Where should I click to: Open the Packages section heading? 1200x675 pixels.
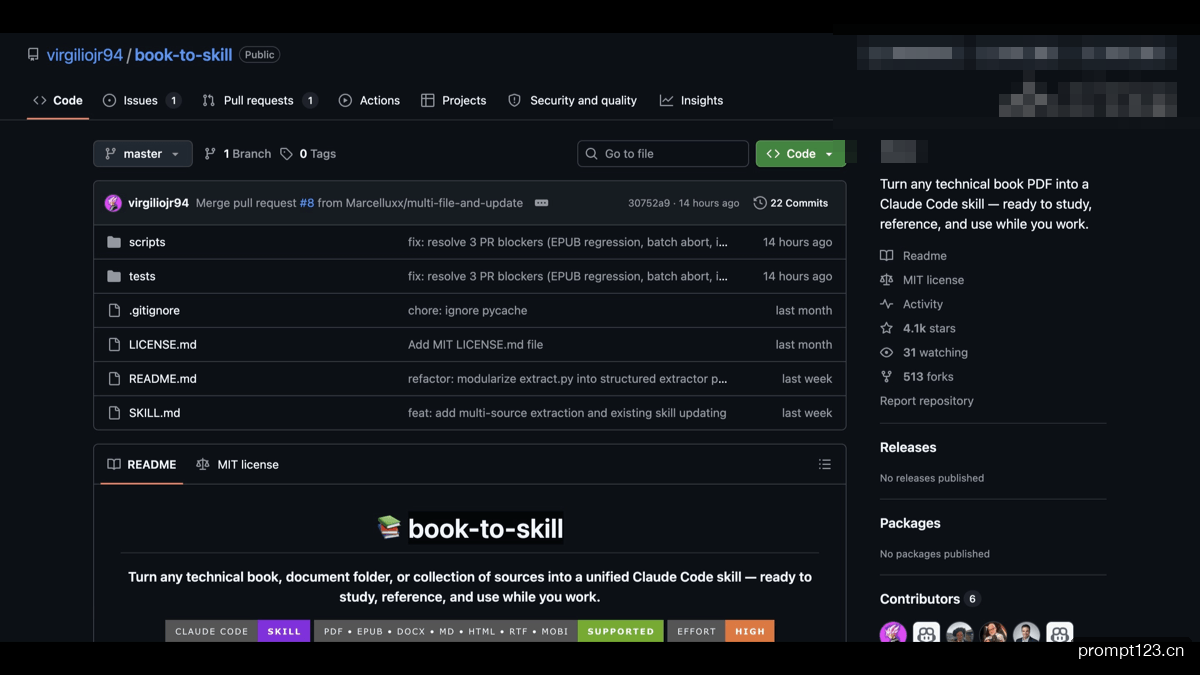(910, 523)
